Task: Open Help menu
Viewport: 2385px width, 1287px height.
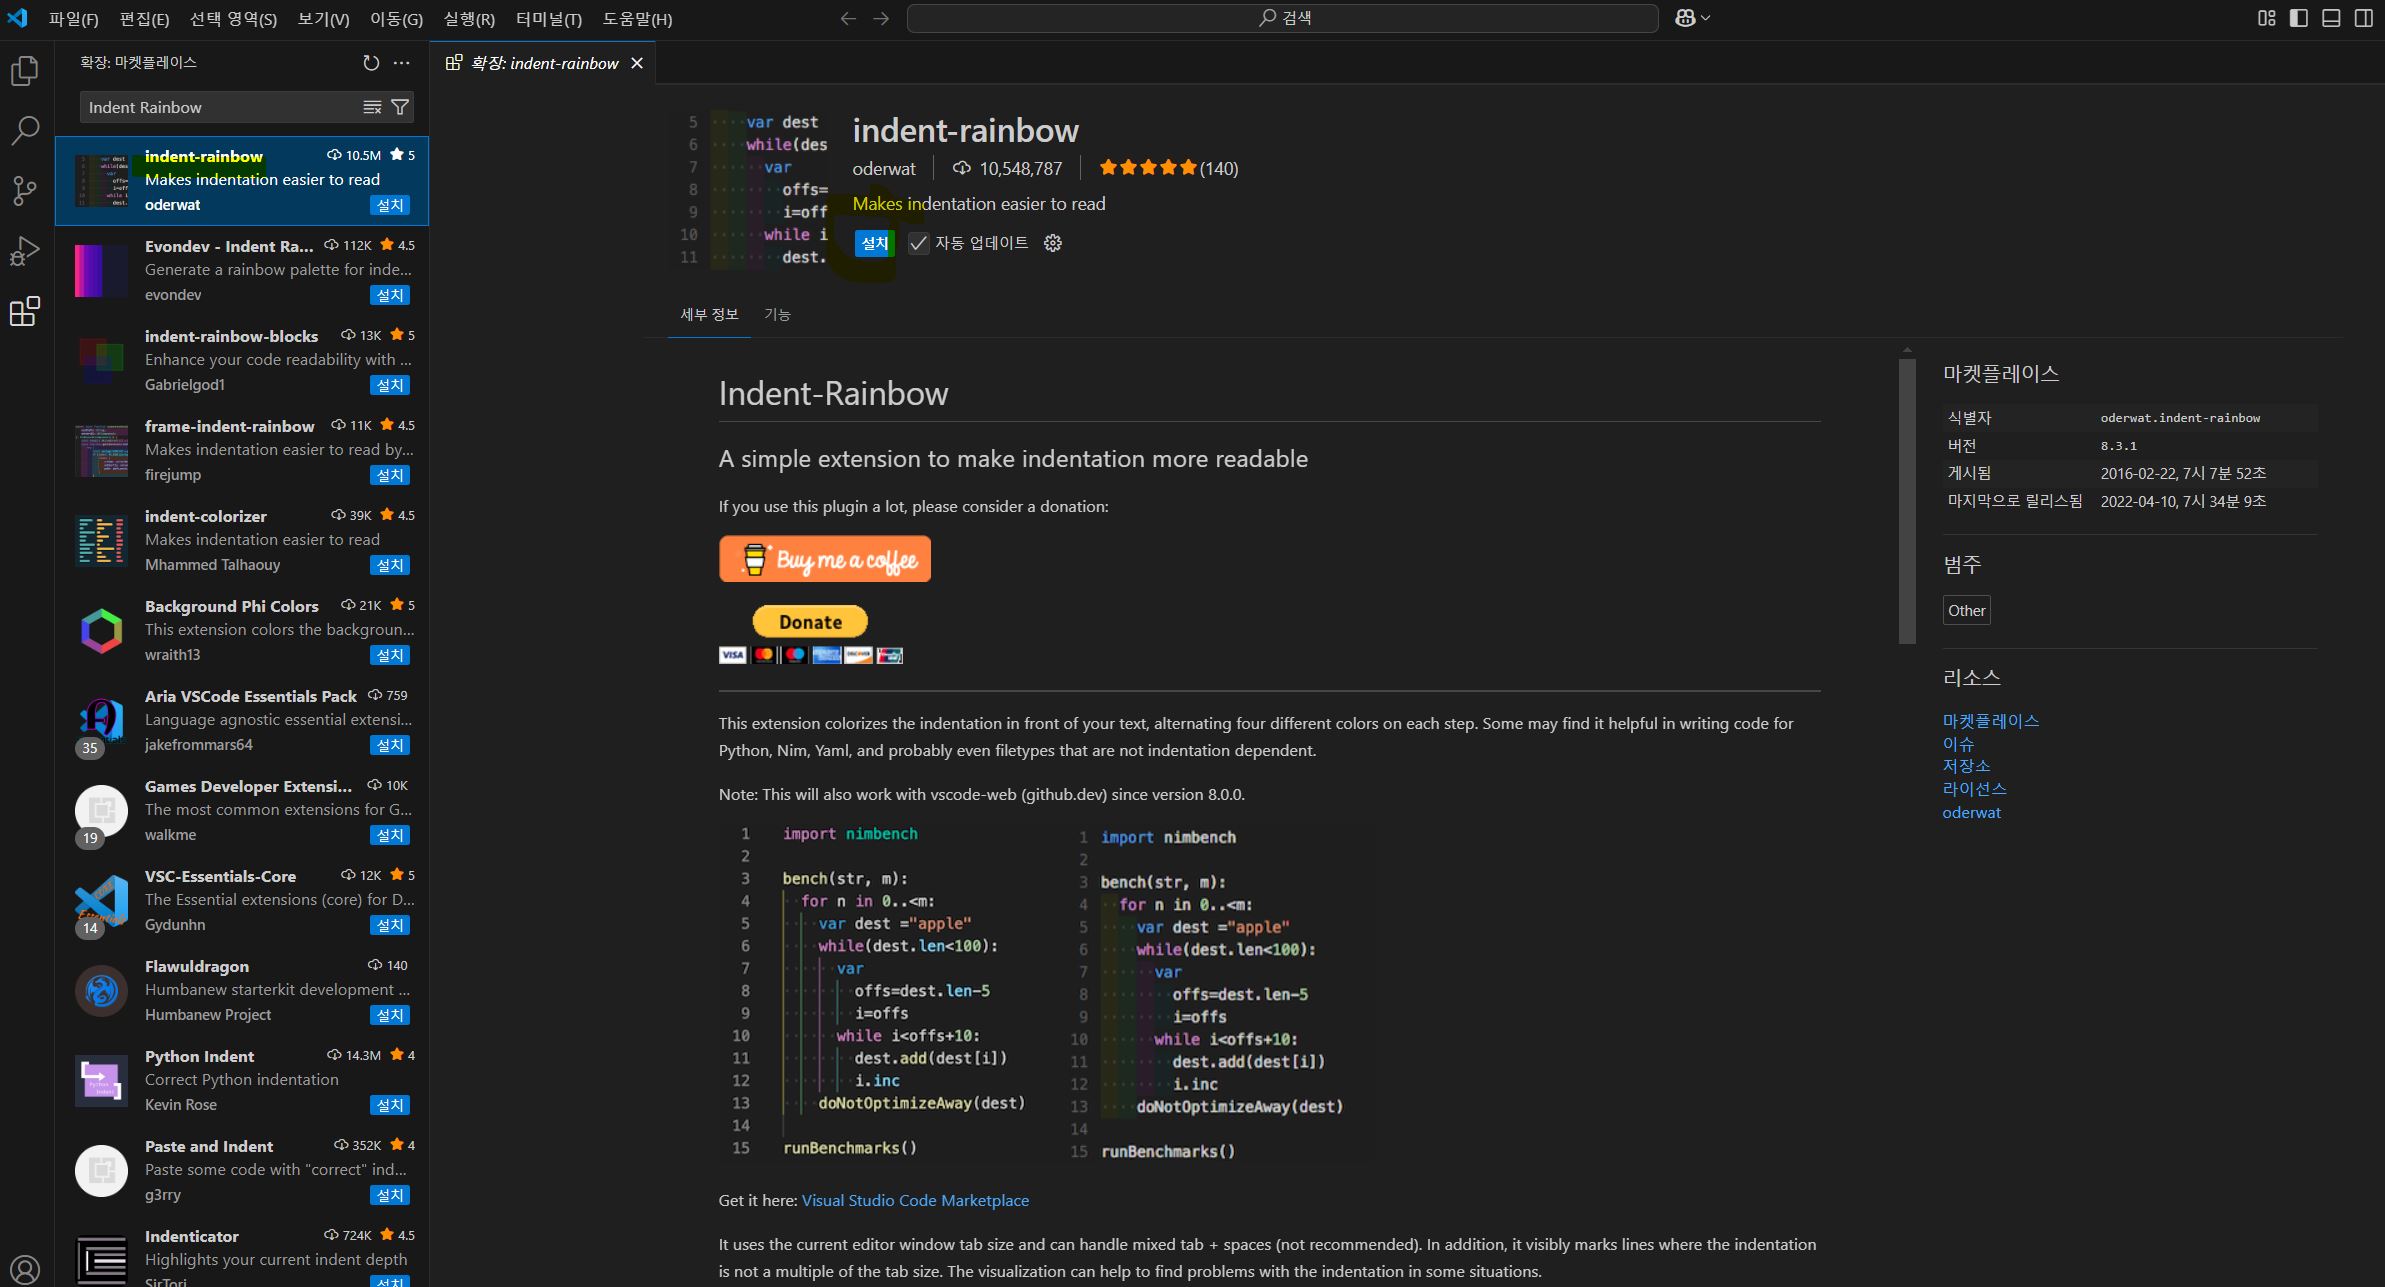Action: coord(637,19)
